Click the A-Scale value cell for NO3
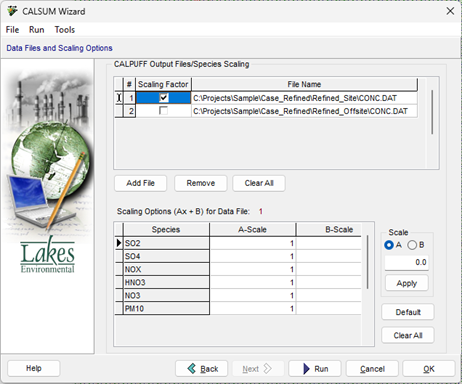The width and height of the screenshot is (462, 384). (x=253, y=295)
